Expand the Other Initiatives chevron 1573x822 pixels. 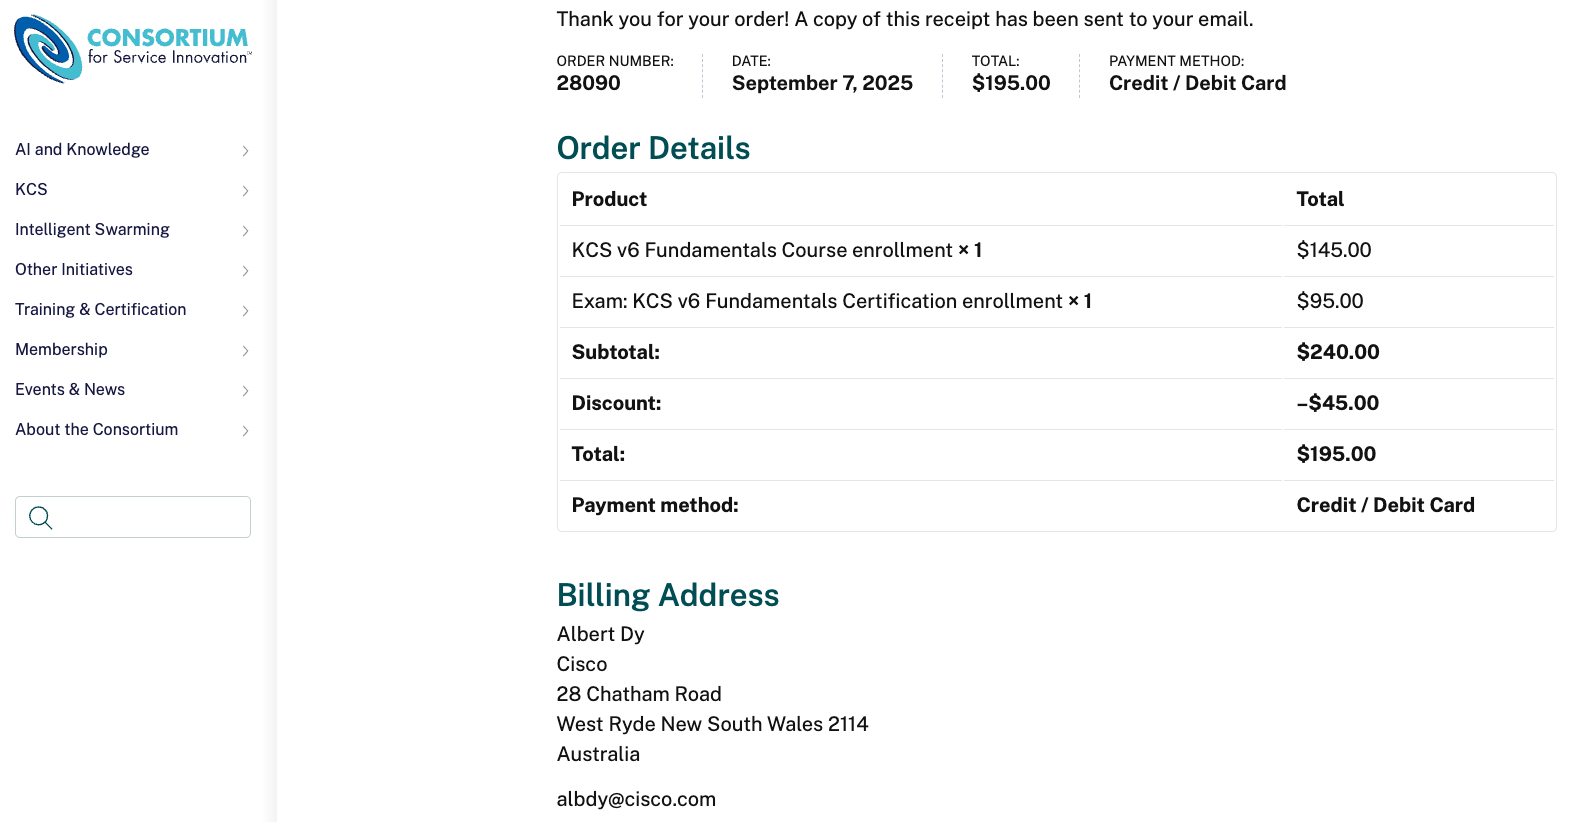tap(245, 271)
